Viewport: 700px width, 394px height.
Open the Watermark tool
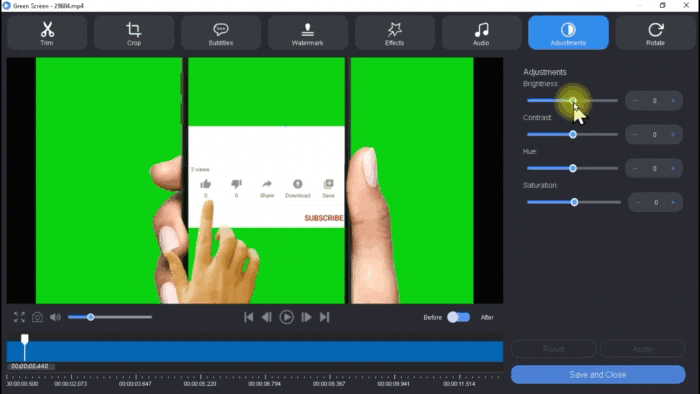click(308, 33)
